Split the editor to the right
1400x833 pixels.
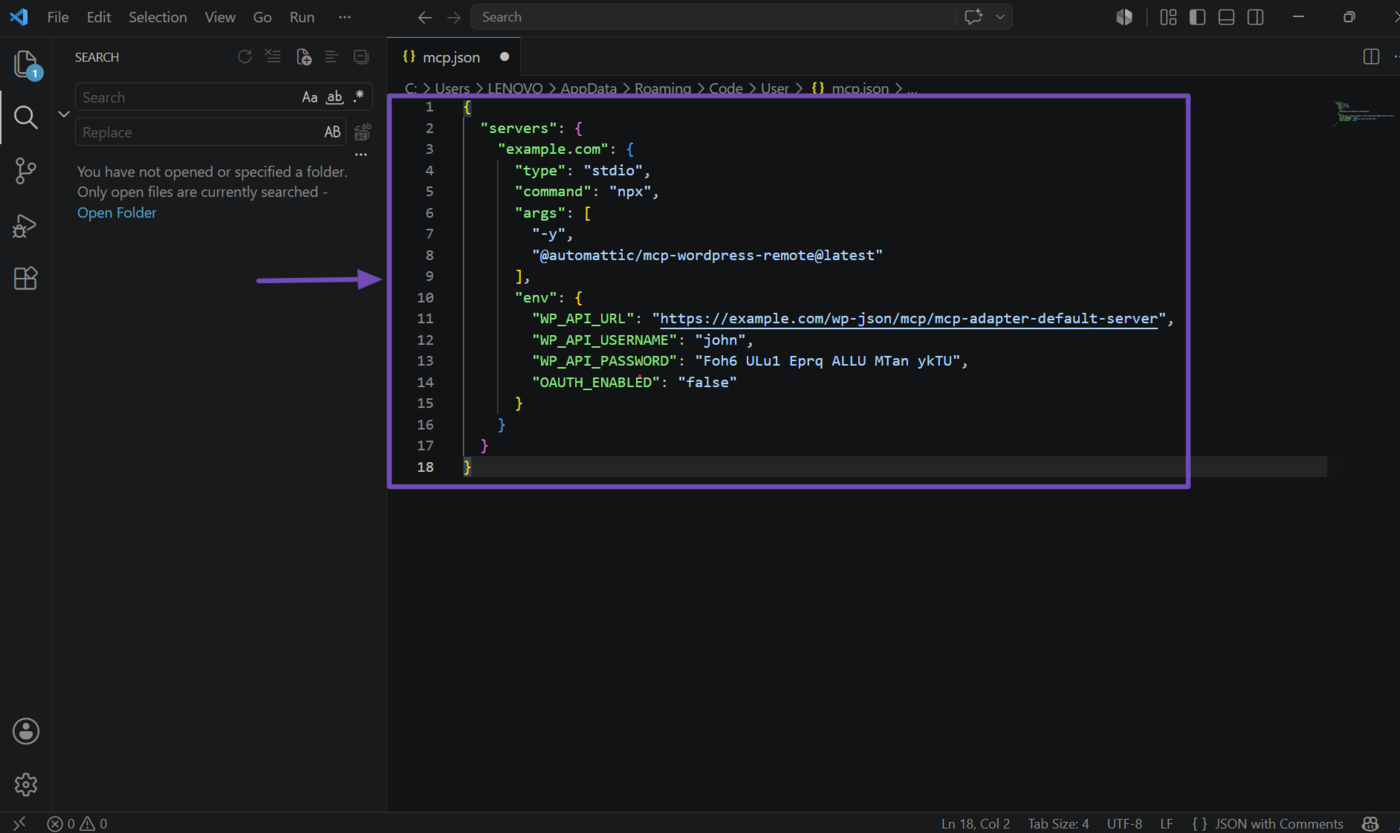tap(1371, 57)
